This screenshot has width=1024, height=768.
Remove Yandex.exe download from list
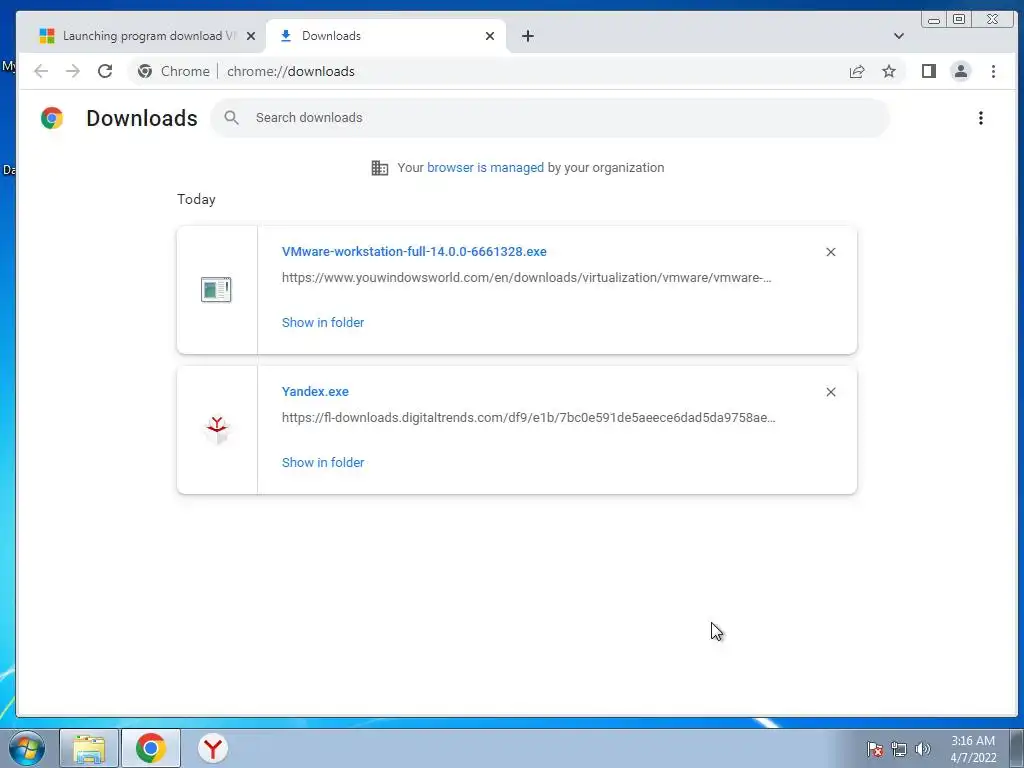coord(831,392)
